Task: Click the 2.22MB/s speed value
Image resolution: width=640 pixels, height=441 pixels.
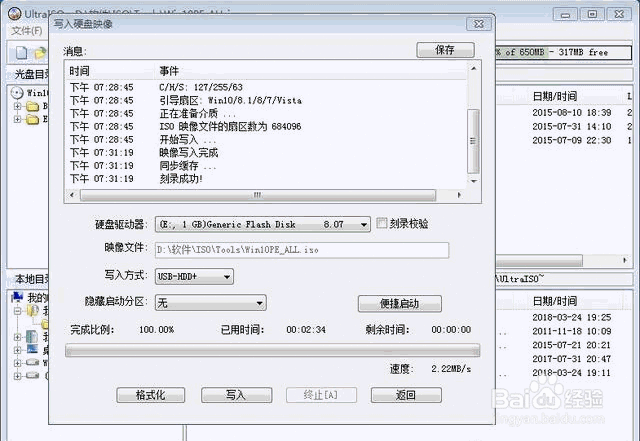Action: tap(451, 369)
